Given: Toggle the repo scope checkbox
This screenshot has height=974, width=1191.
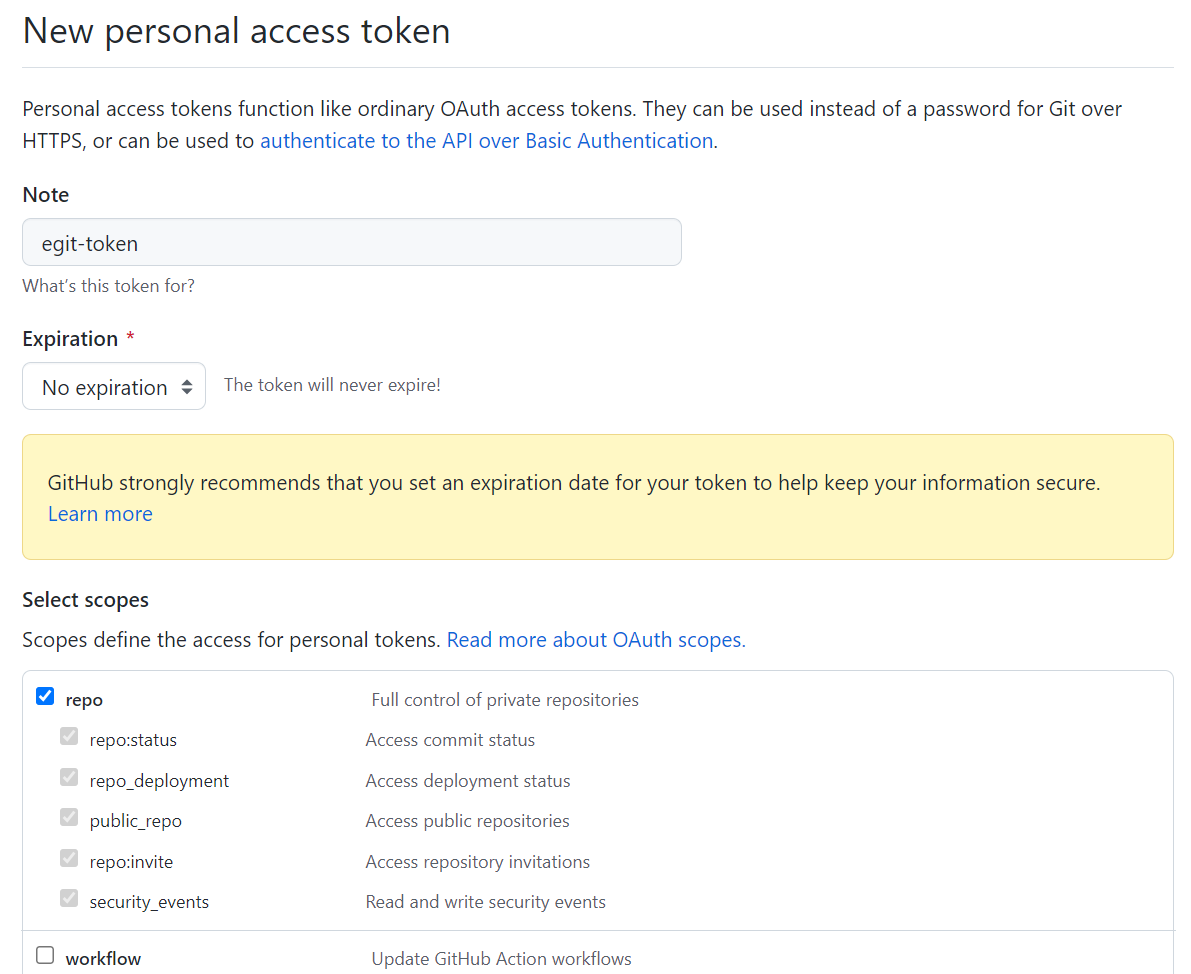Looking at the screenshot, I should coord(45,697).
